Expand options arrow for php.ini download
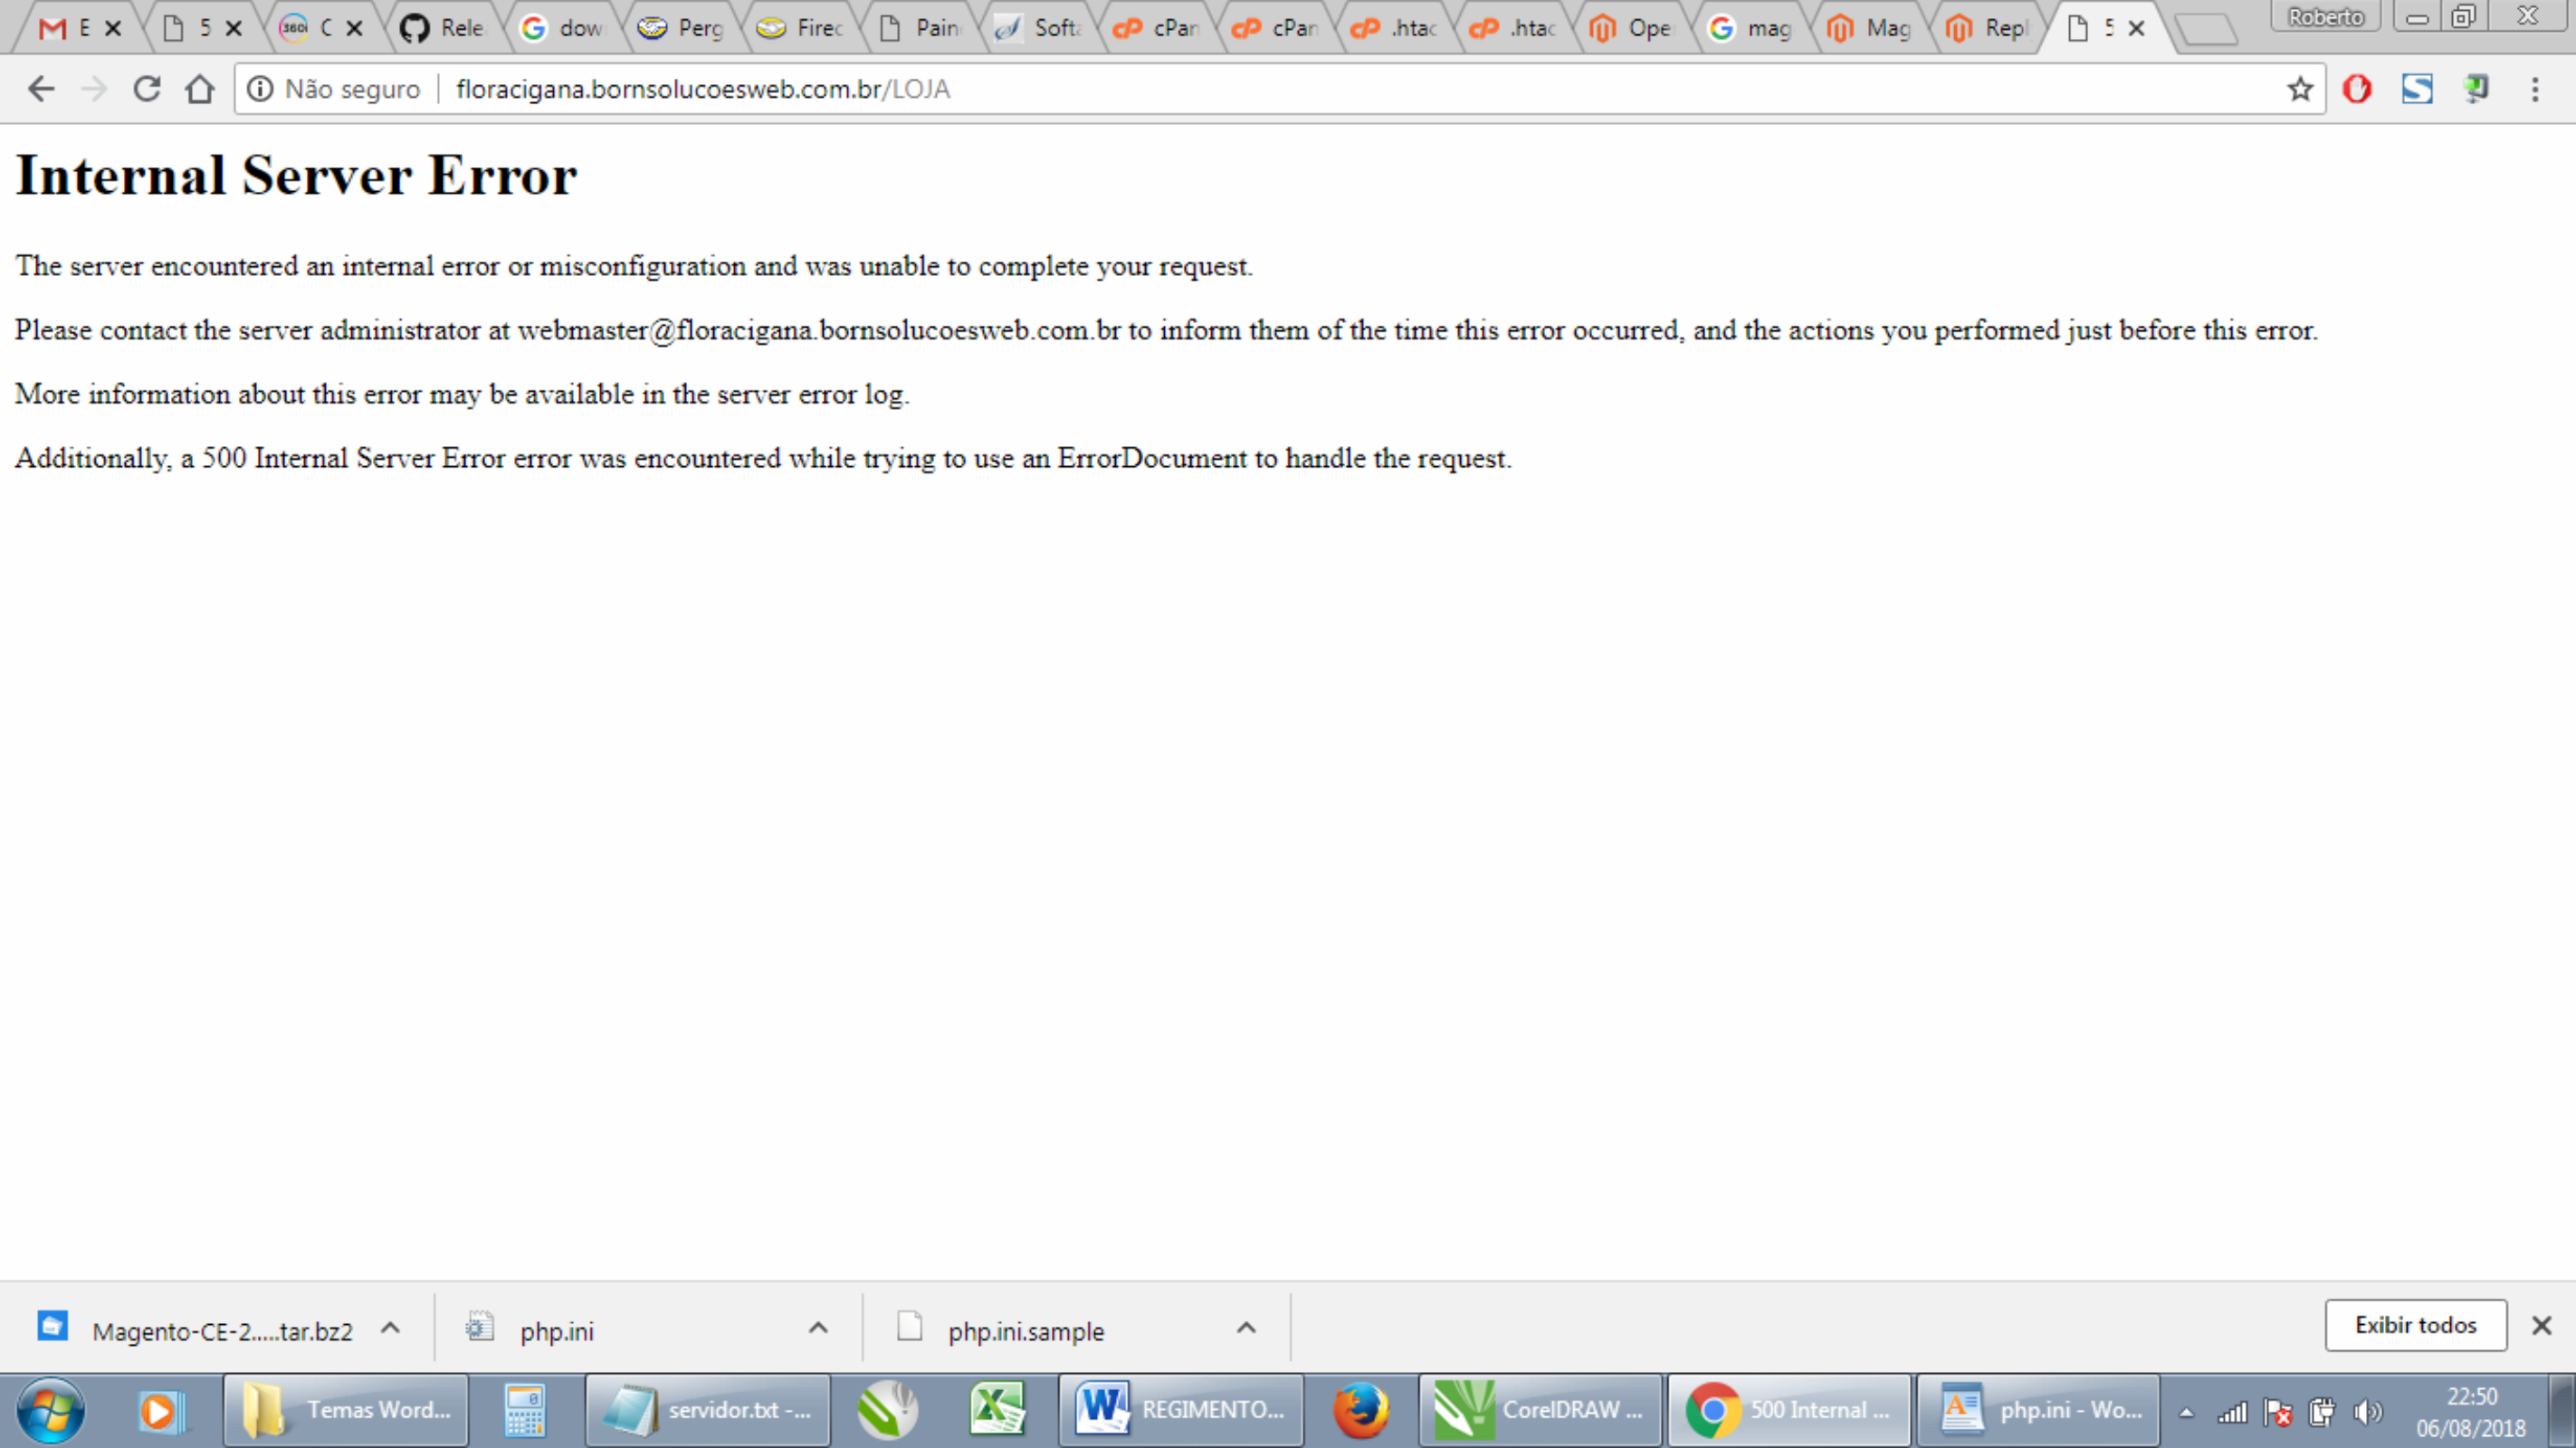Viewport: 2576px width, 1448px height. (x=818, y=1328)
